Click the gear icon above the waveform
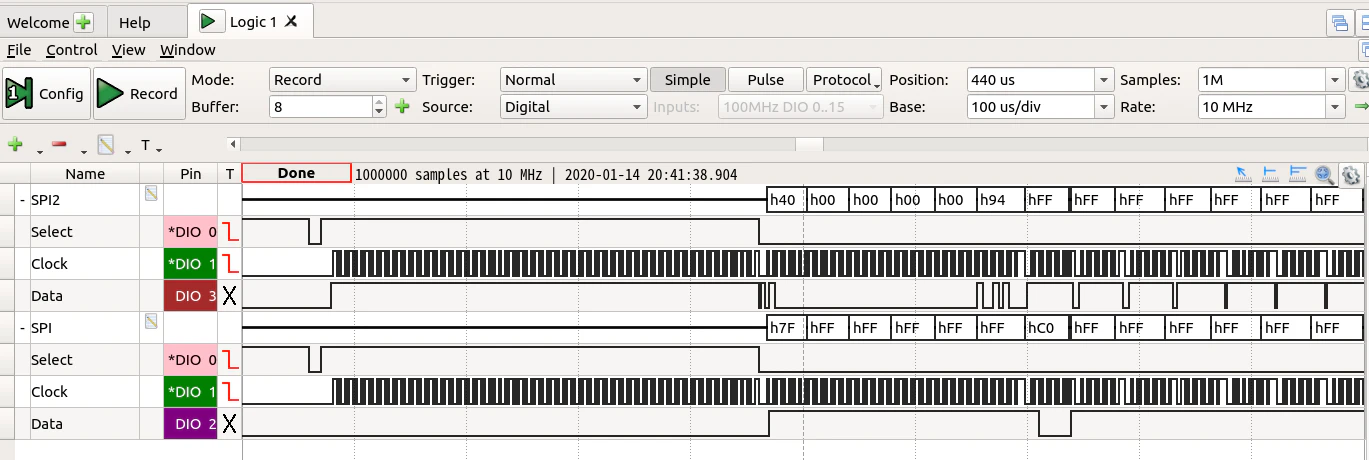The height and width of the screenshot is (460, 1369). click(1351, 175)
